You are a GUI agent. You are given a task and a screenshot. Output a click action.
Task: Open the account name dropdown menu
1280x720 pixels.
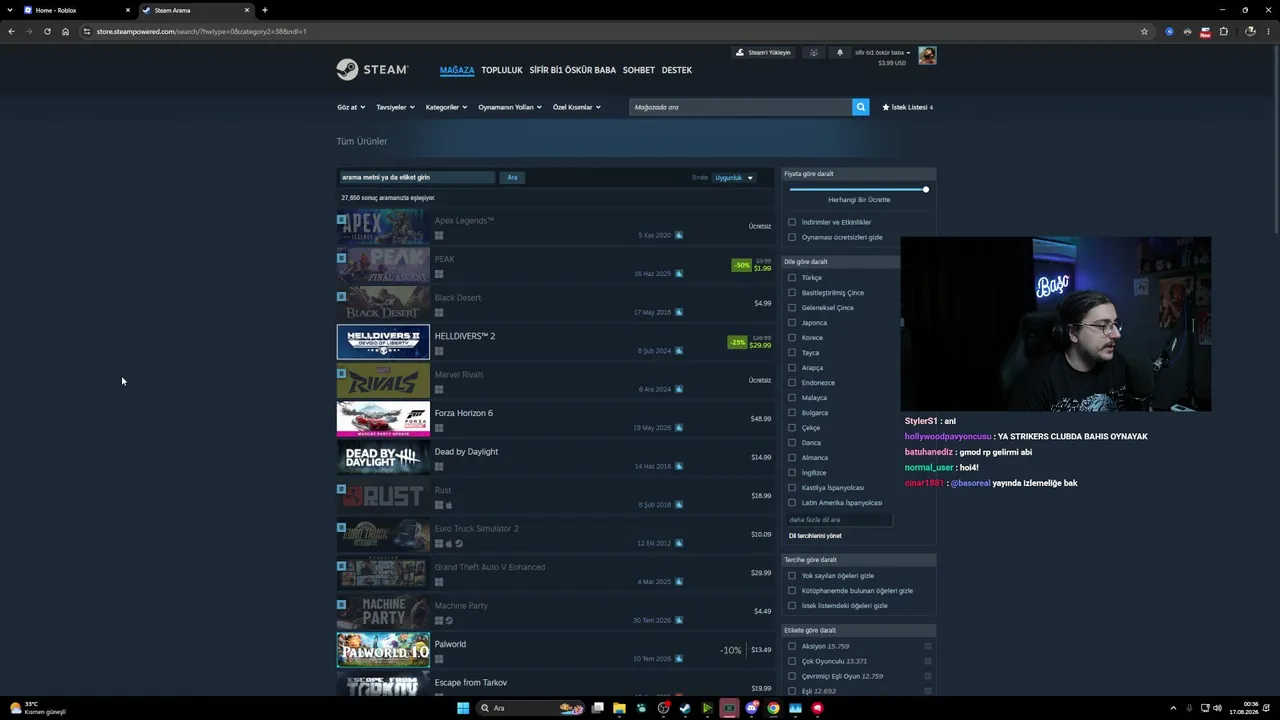click(x=882, y=52)
